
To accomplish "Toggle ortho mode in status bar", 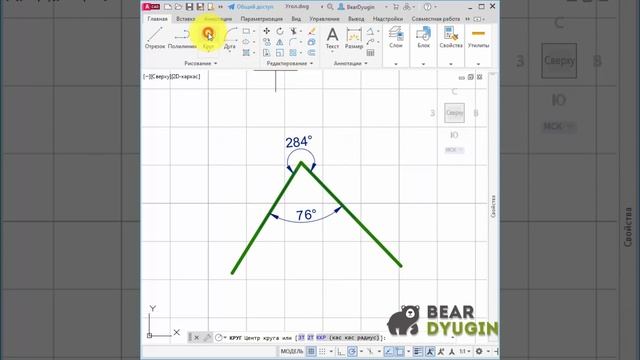I will 341,351.
